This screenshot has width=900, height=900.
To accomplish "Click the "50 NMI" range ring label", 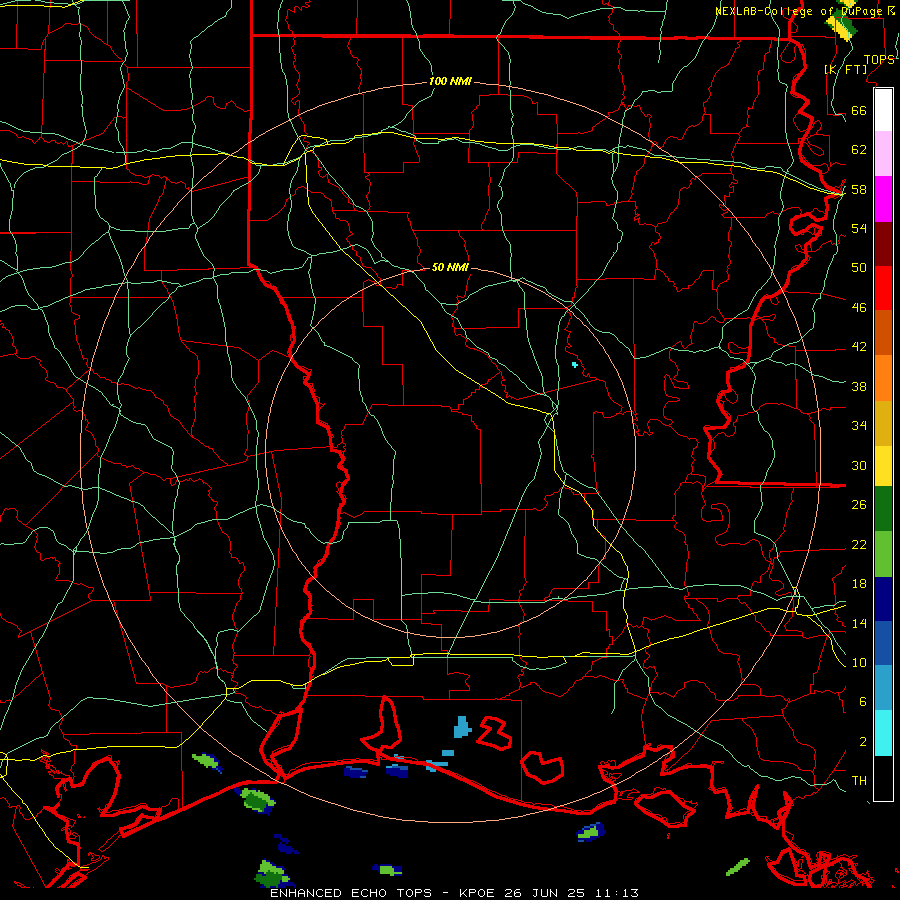I will click(x=450, y=267).
